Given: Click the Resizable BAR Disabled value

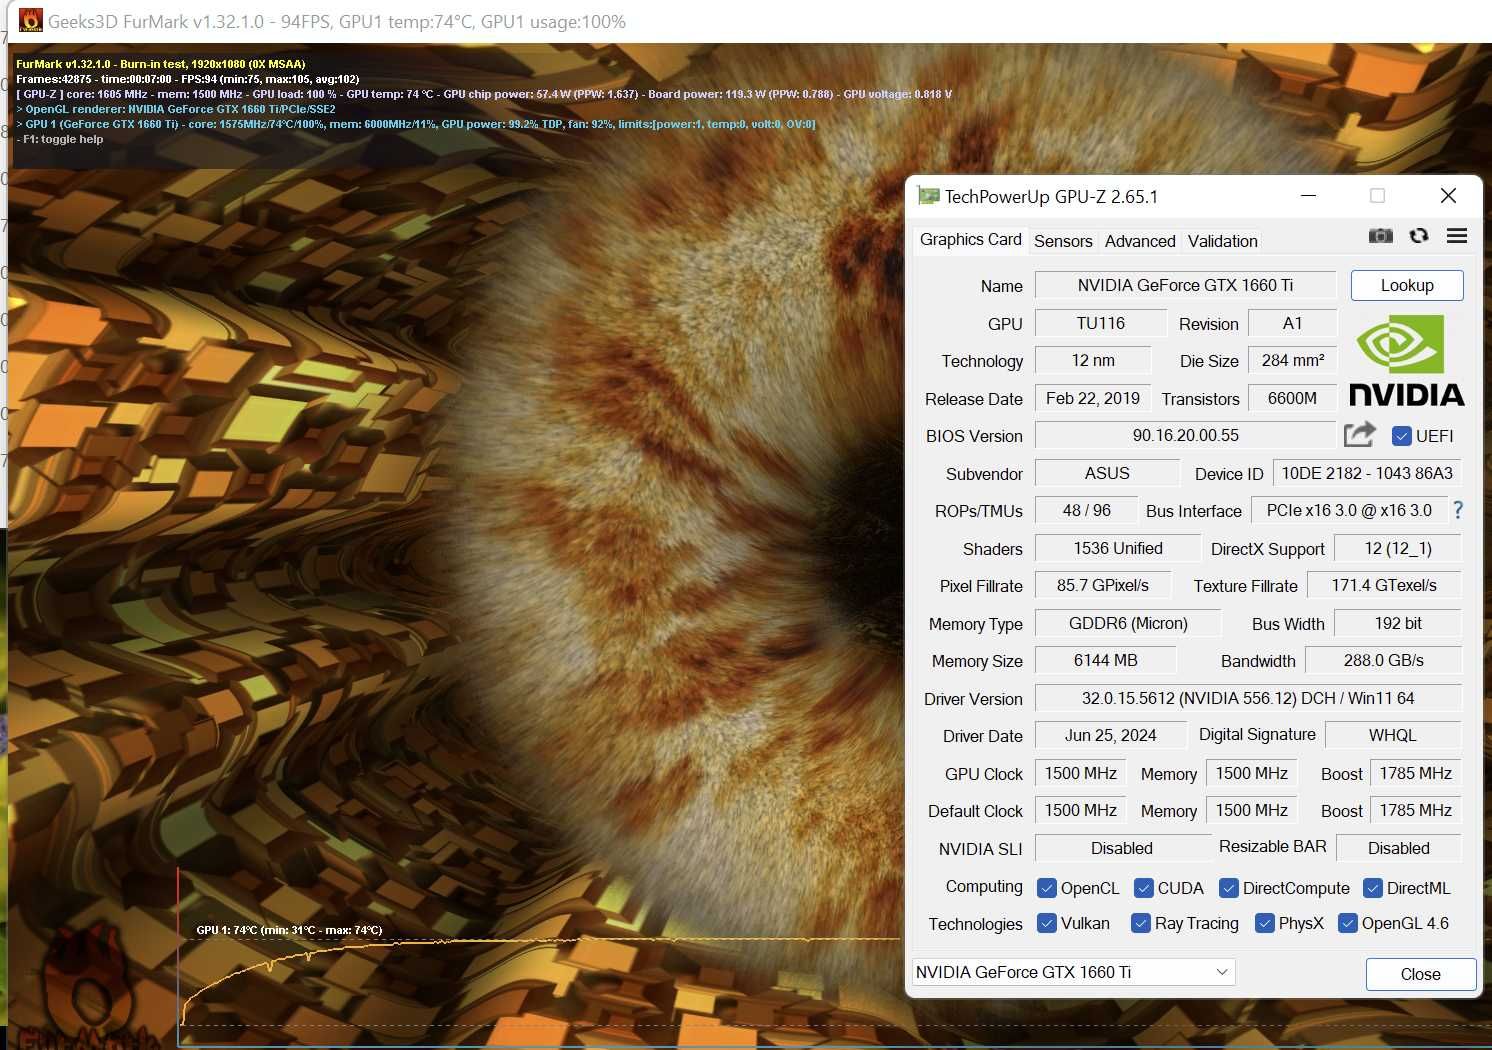Looking at the screenshot, I should (1398, 848).
